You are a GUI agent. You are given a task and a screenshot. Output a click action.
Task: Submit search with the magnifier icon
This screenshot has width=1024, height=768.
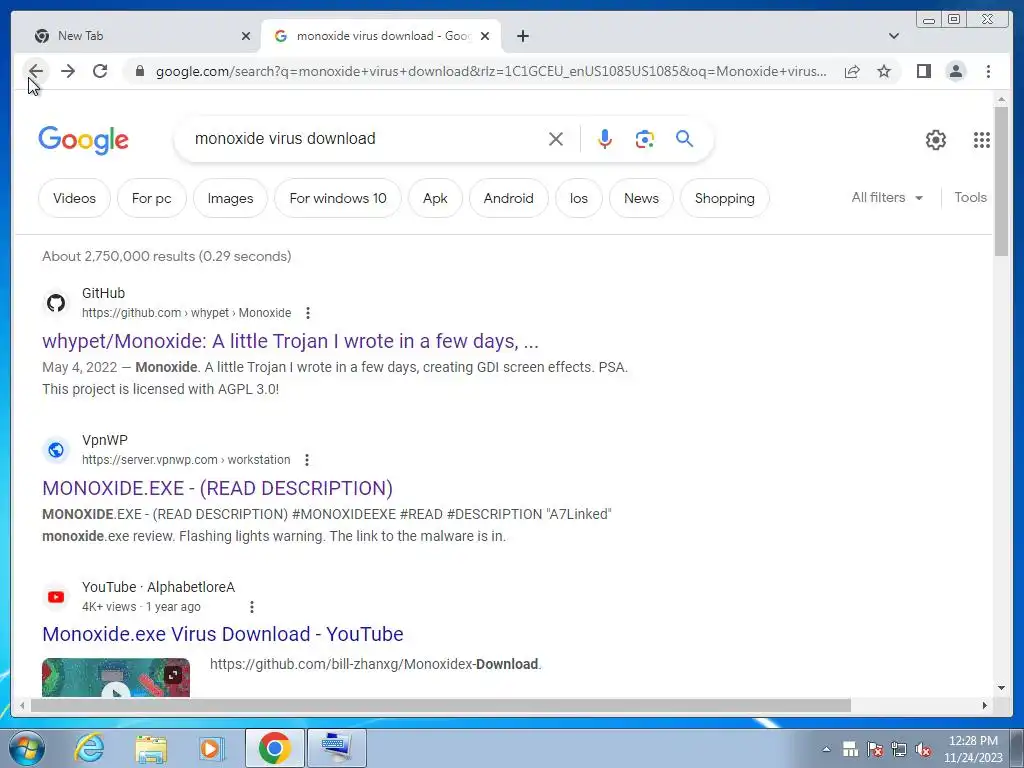684,138
